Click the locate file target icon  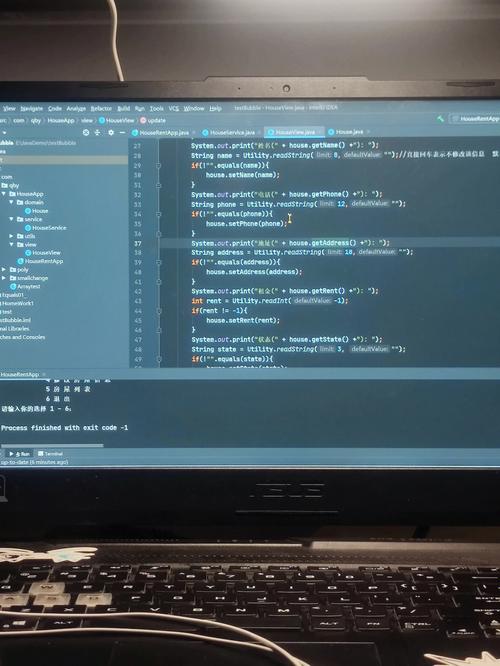[86, 133]
